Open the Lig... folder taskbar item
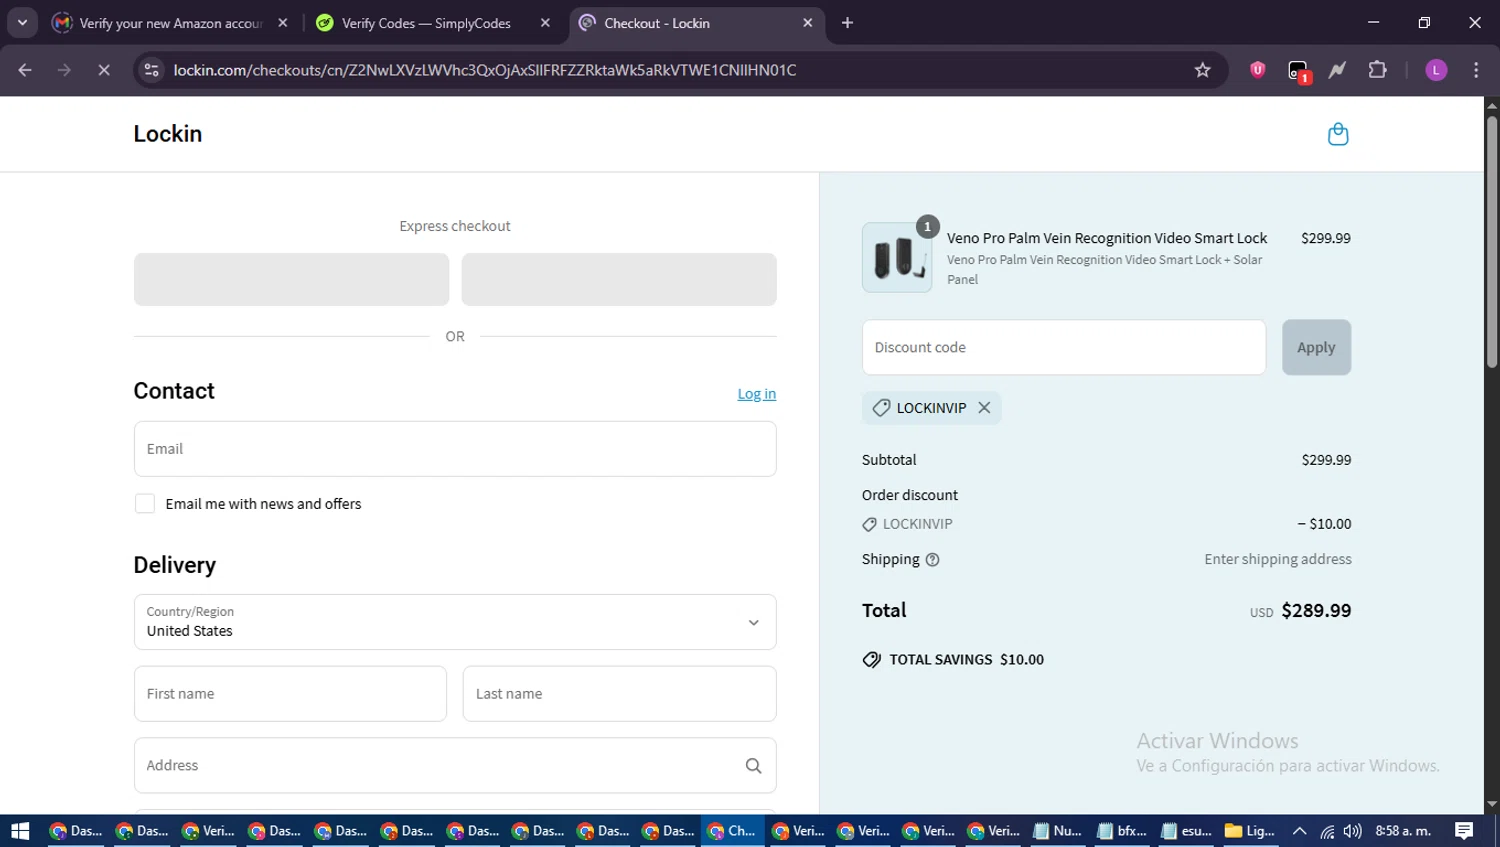The width and height of the screenshot is (1500, 847). coord(1250,831)
